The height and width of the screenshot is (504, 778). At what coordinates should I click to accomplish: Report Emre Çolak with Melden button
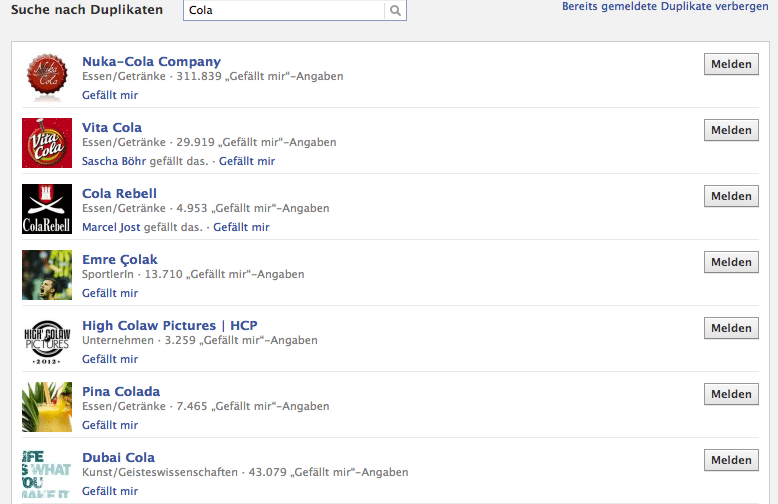click(731, 262)
